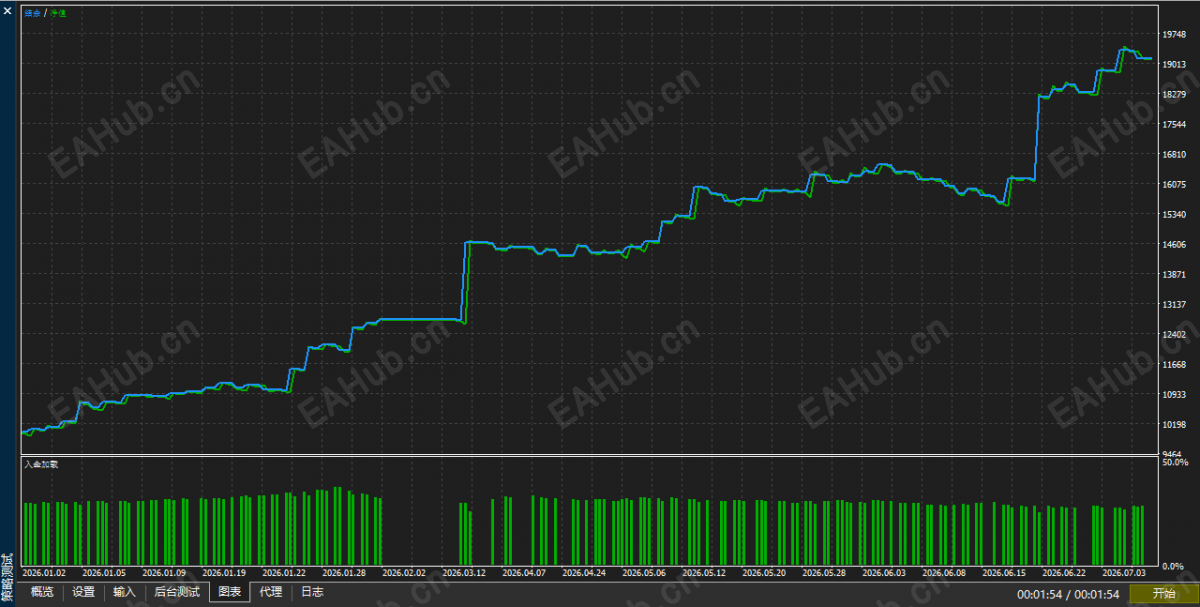Viewport: 1200px width, 607px height.
Task: Click the 2026.06.22 date label
Action: click(x=1064, y=573)
